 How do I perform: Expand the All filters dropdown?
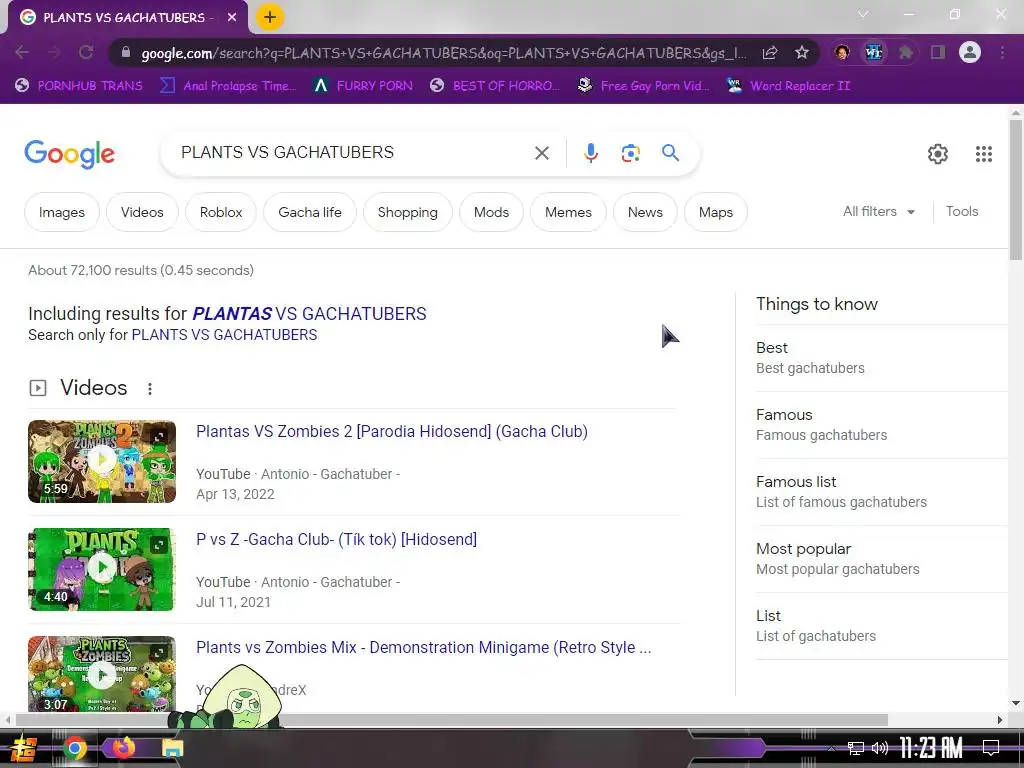coord(878,212)
